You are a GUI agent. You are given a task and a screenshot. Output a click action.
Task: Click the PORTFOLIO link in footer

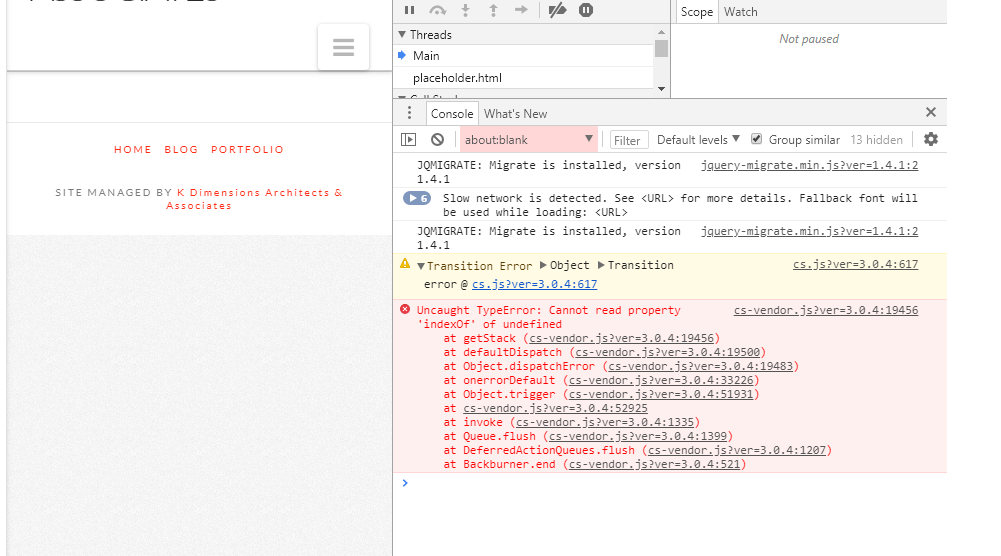coord(247,150)
